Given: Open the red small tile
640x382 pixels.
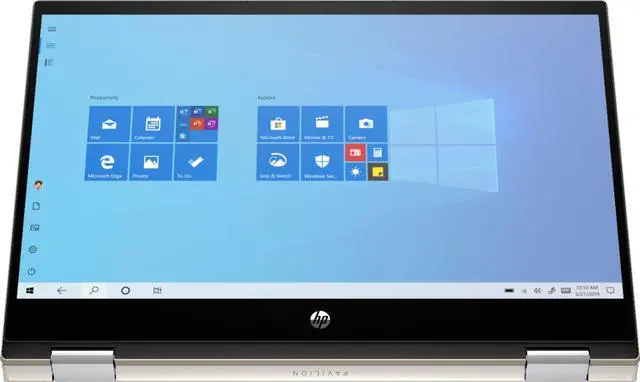Looking at the screenshot, I should 356,153.
